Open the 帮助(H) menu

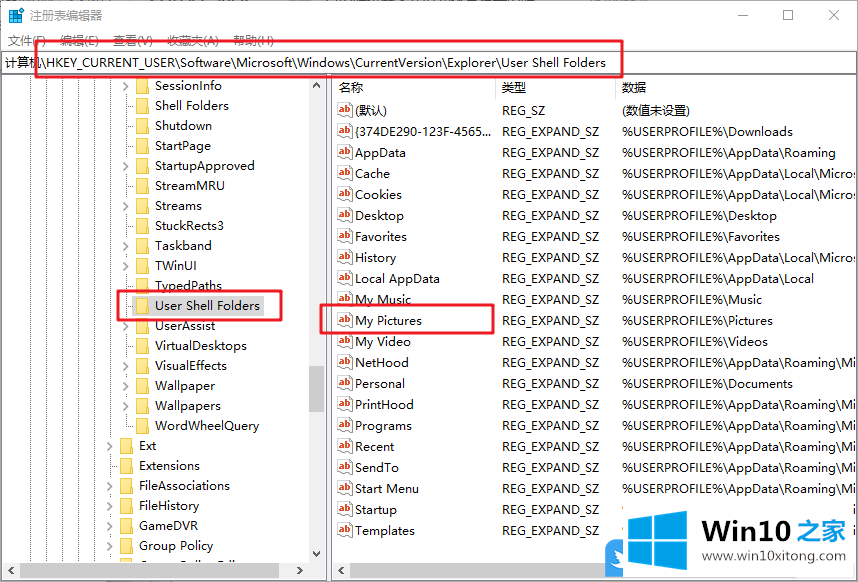pos(253,40)
